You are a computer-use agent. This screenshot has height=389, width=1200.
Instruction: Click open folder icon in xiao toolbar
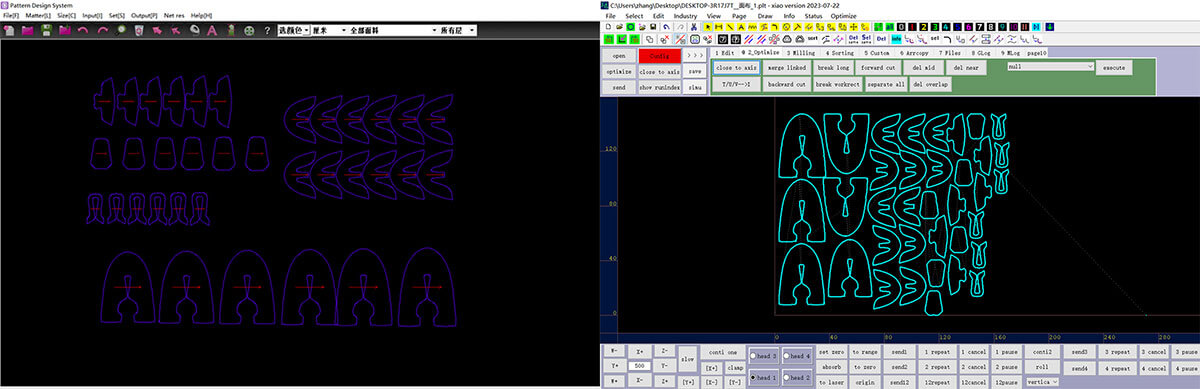click(x=619, y=27)
